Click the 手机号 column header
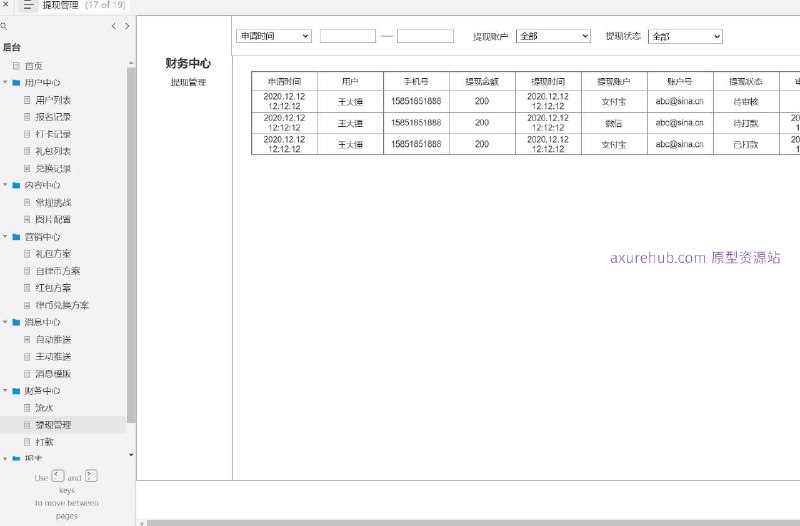This screenshot has width=800, height=526. [x=416, y=82]
